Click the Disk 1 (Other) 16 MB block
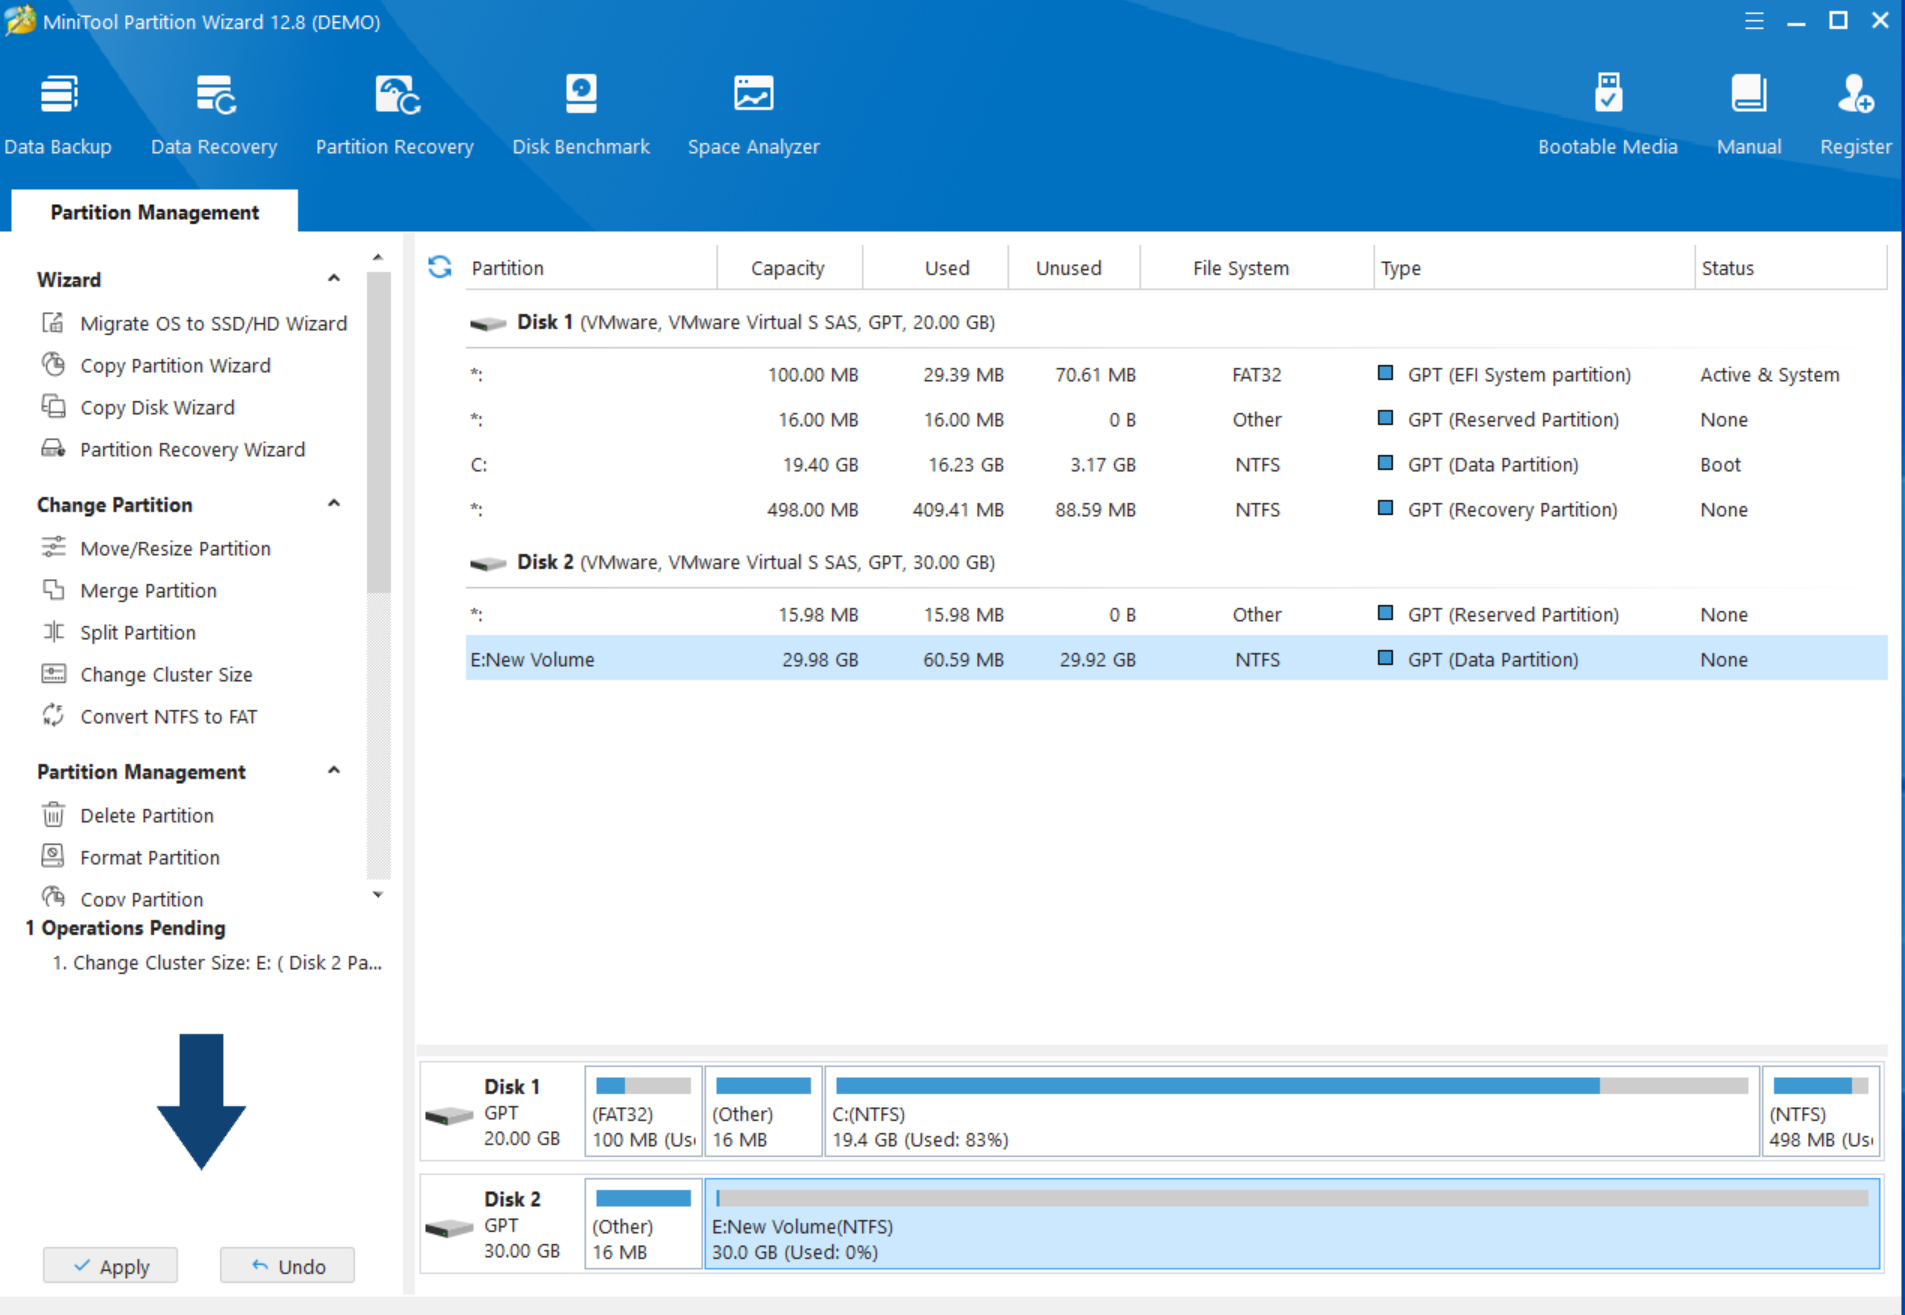This screenshot has width=1905, height=1315. pyautogui.click(x=763, y=1111)
